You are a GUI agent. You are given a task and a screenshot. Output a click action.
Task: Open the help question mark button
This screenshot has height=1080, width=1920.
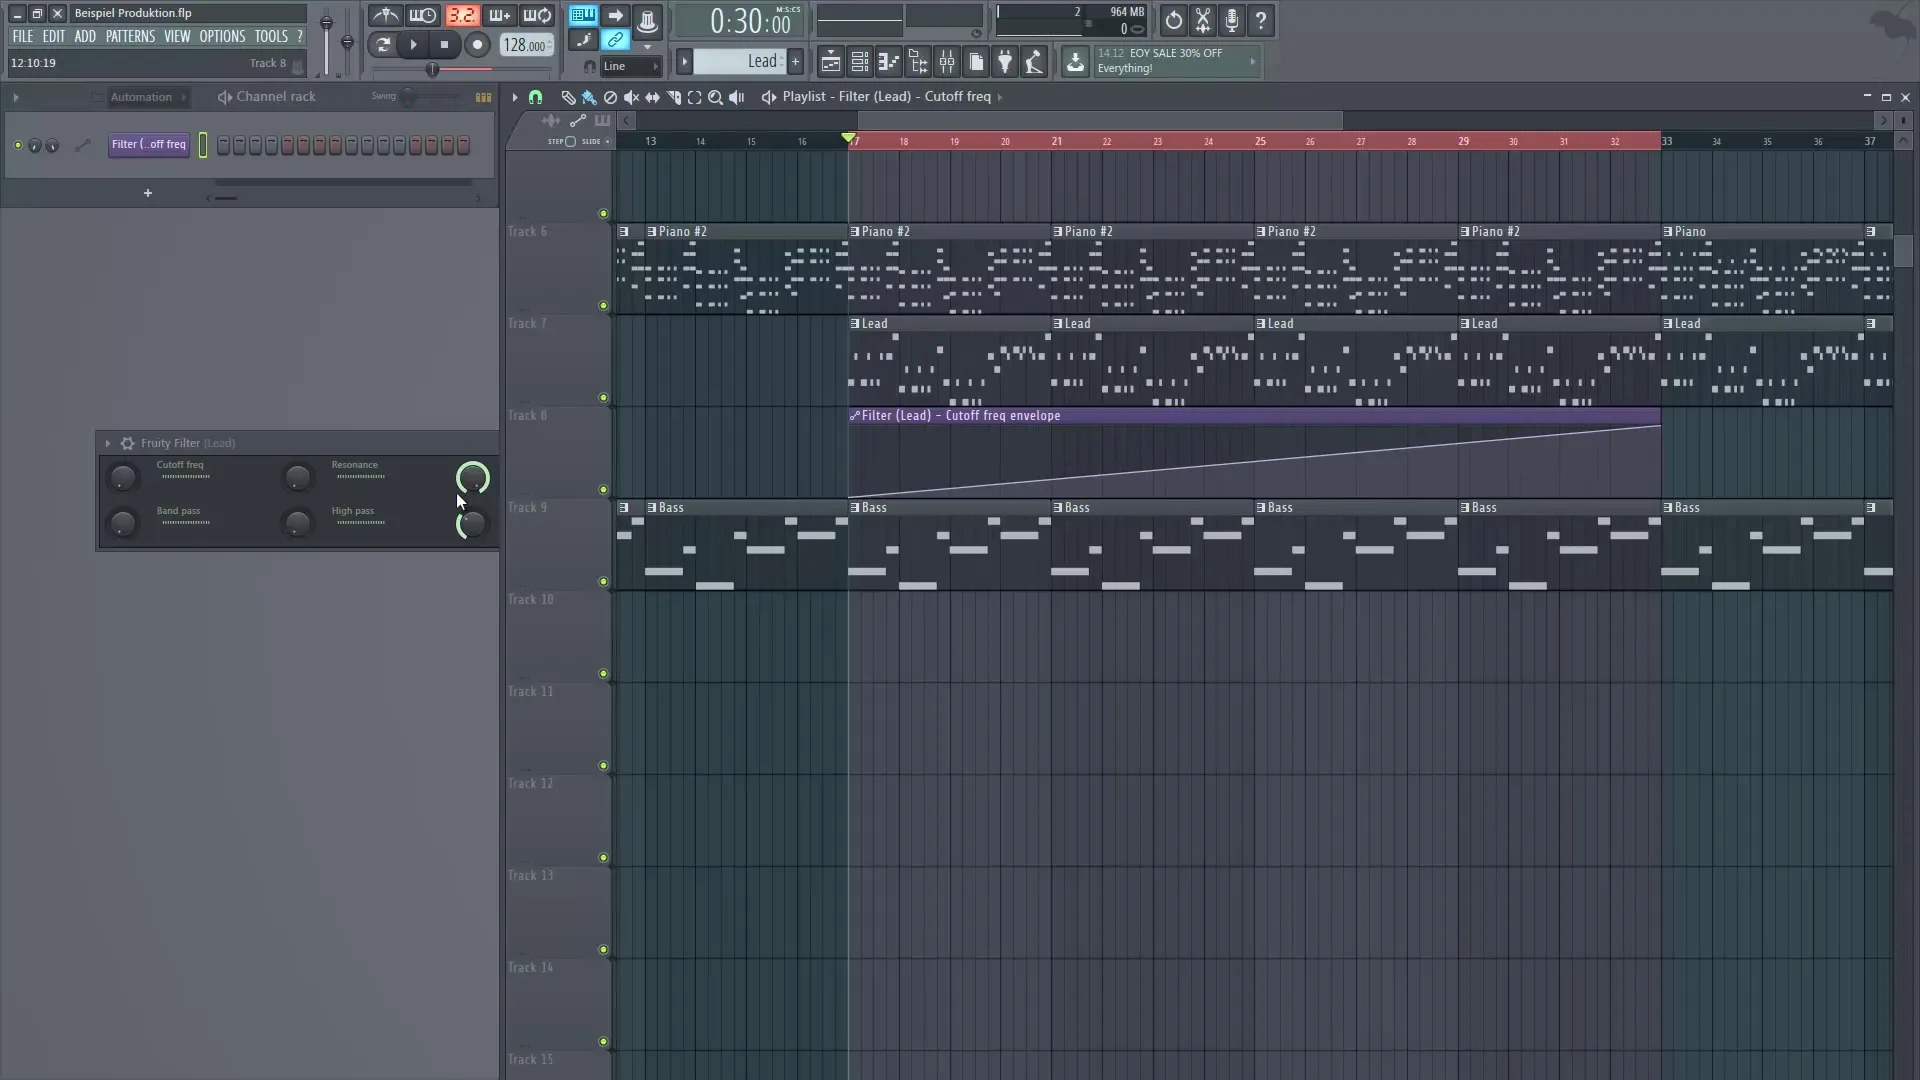(1261, 20)
